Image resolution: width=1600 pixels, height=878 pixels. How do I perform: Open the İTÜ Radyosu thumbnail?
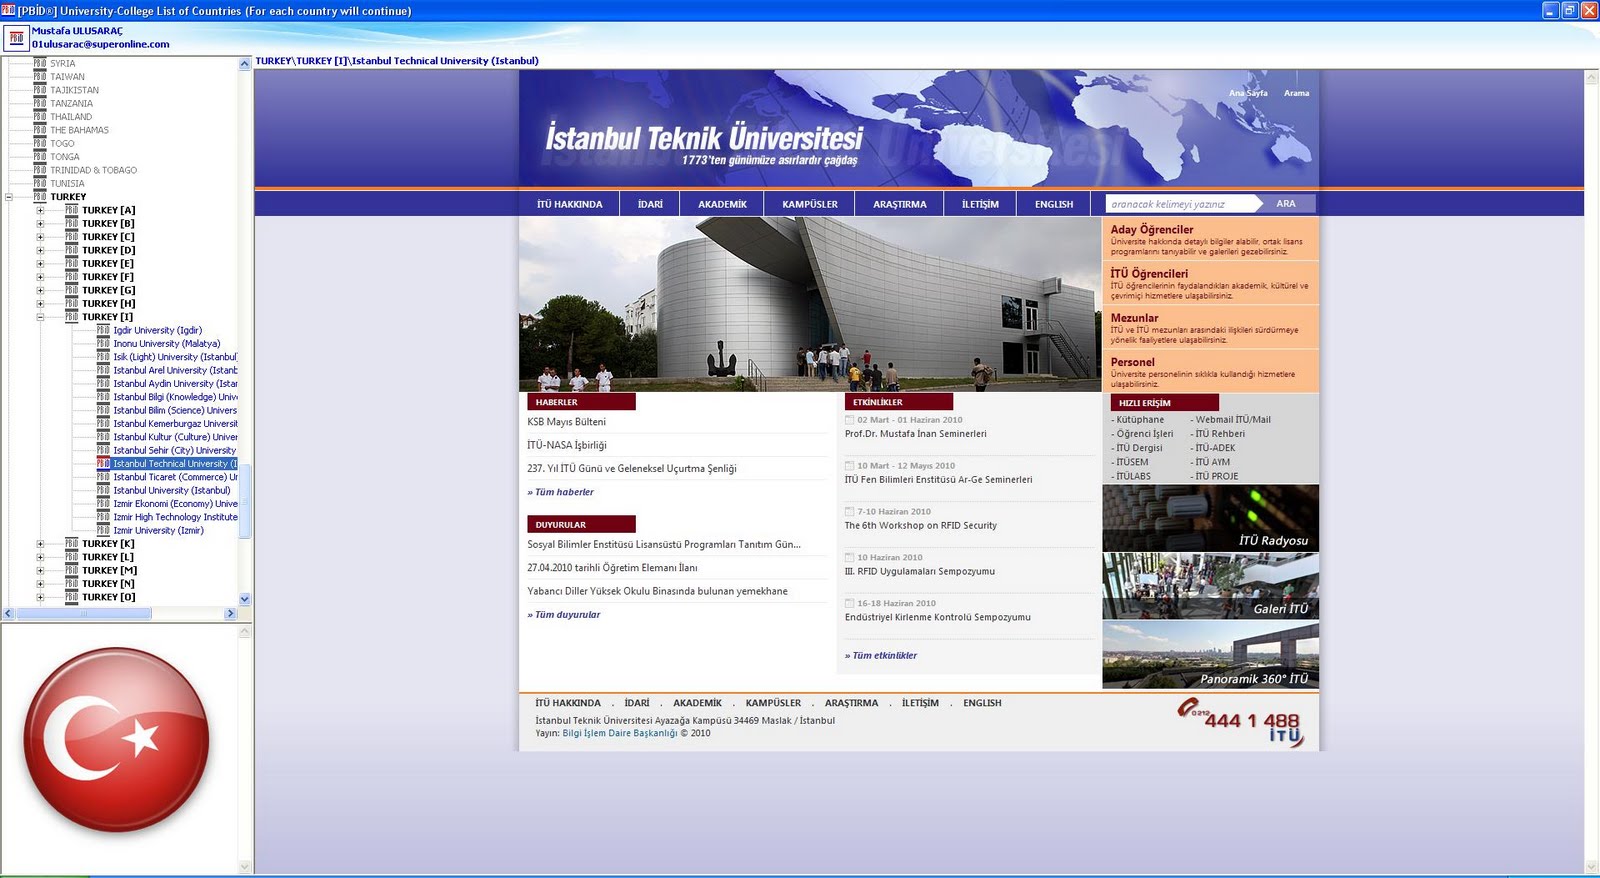[1210, 518]
